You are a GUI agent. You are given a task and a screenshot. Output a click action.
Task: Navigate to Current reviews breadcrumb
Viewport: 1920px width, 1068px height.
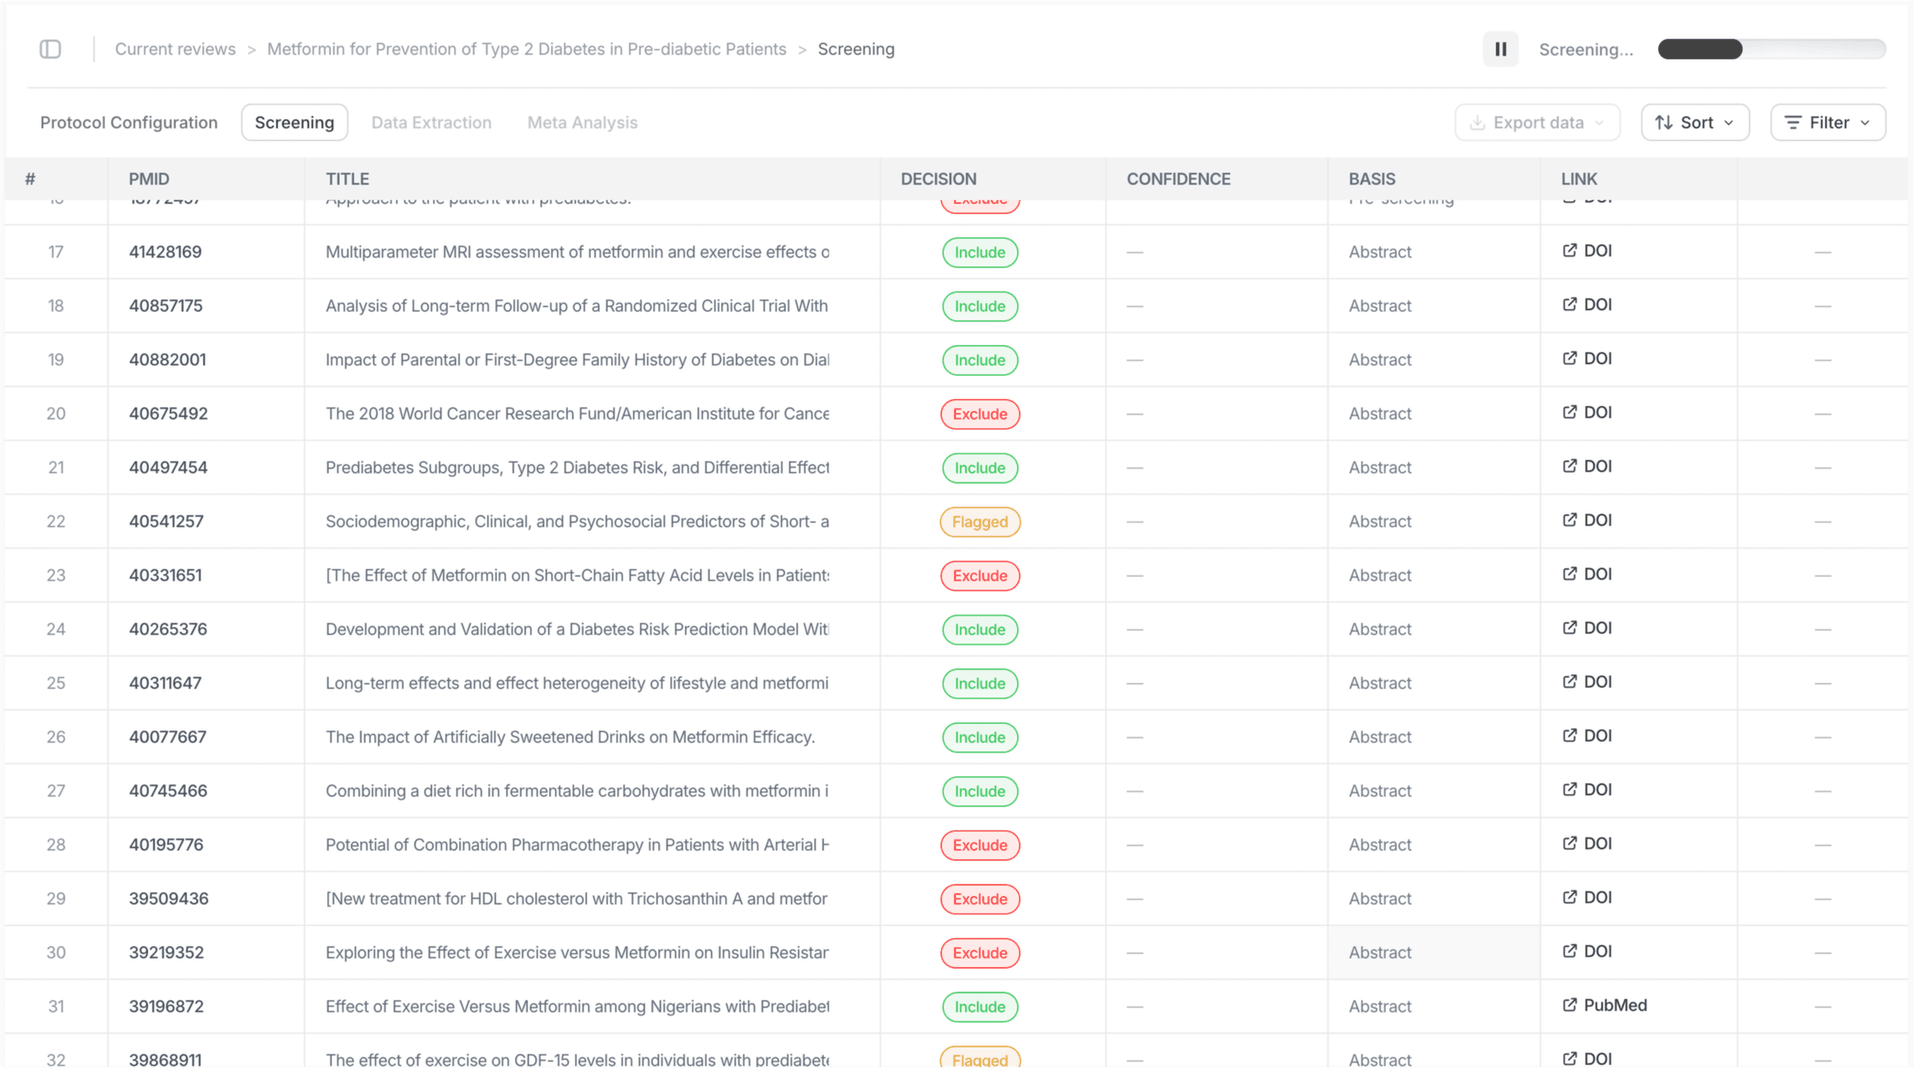pos(174,49)
